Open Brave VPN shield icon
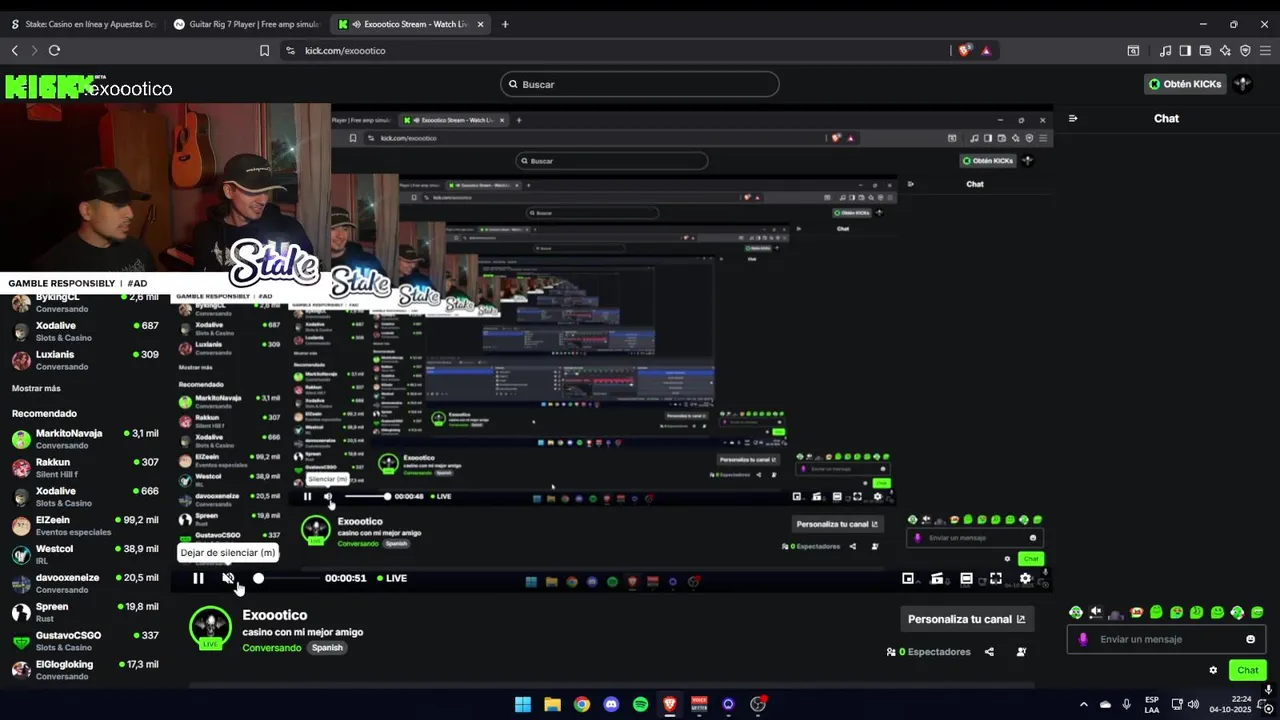 (x=1245, y=50)
